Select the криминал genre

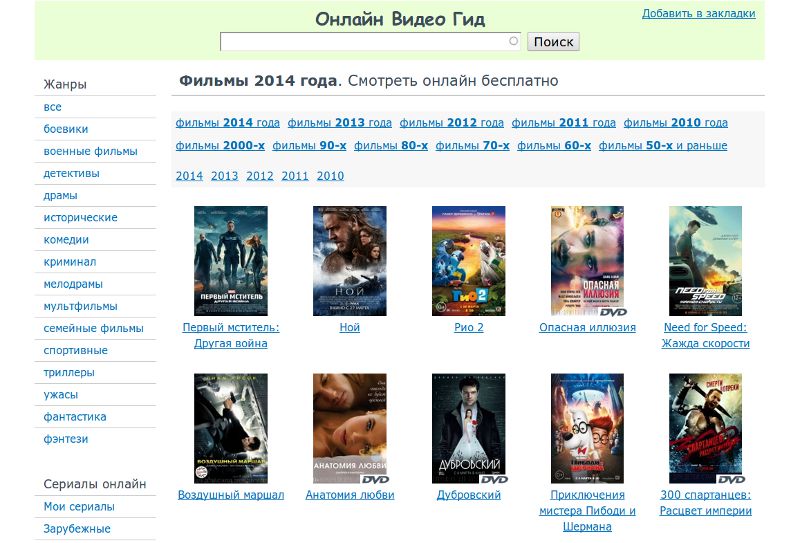70,262
